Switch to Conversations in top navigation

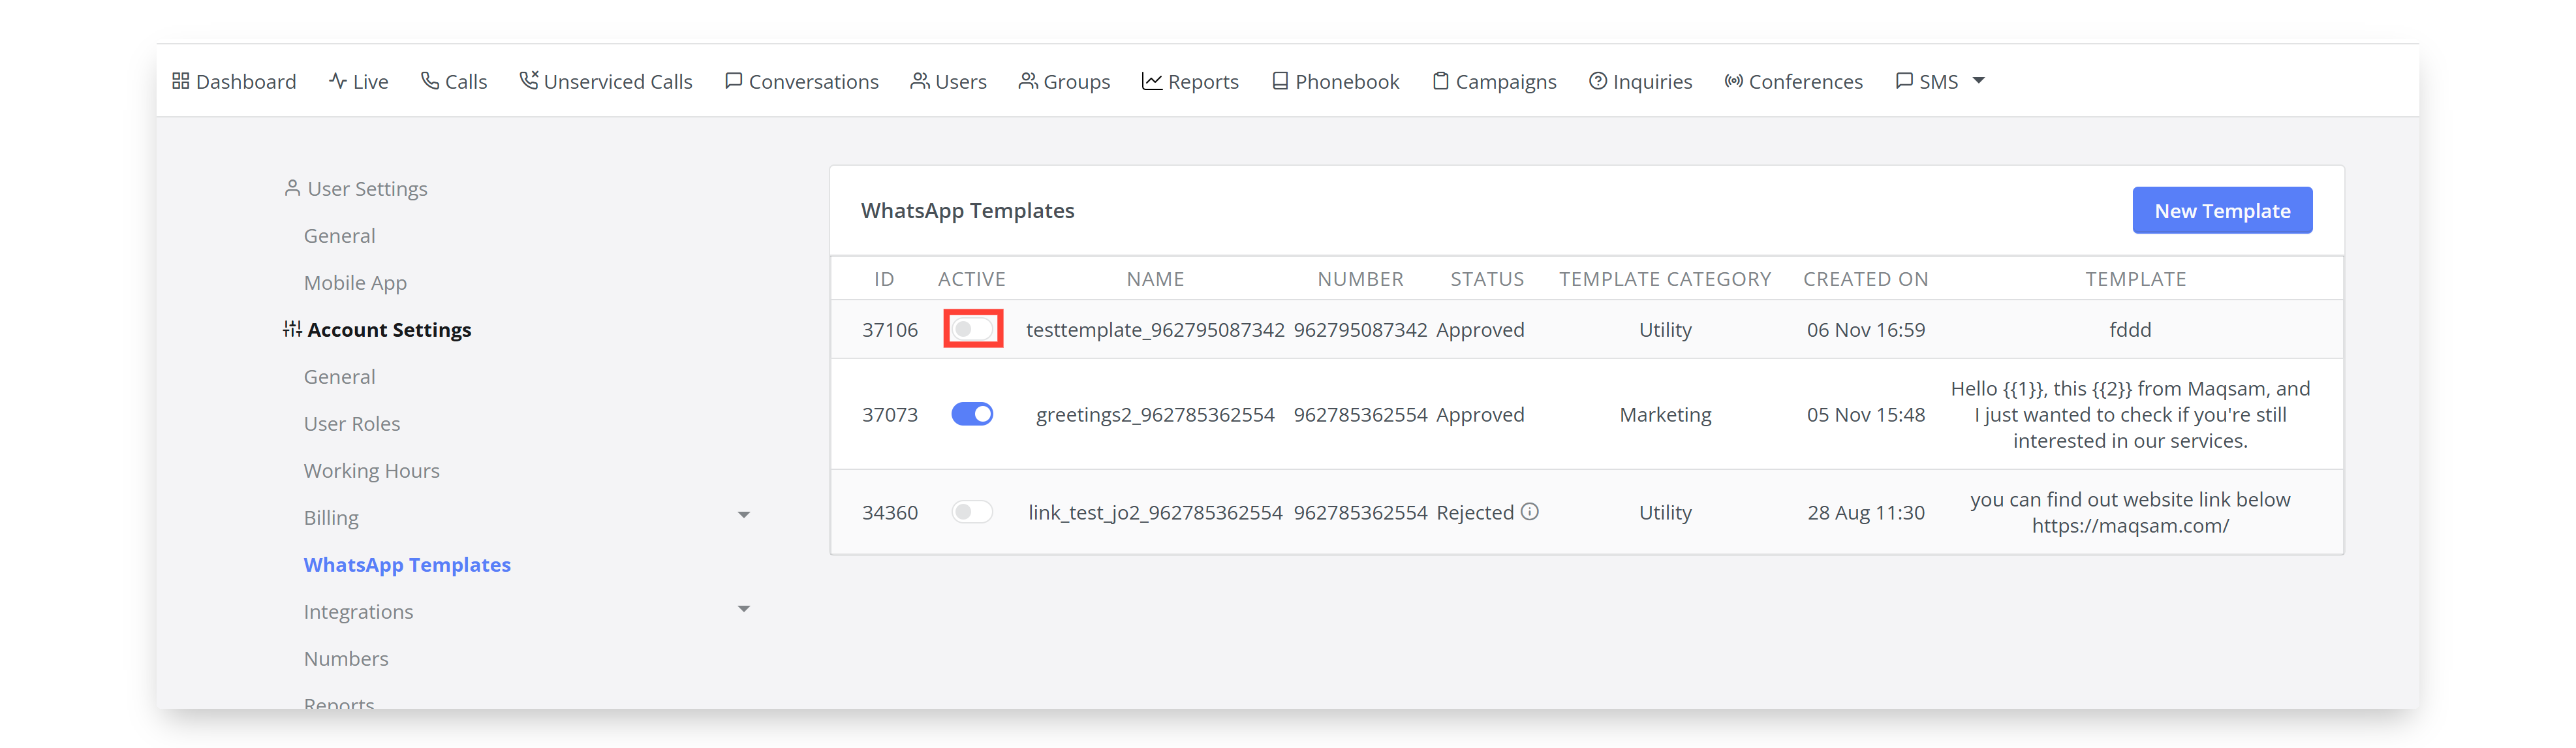click(802, 81)
